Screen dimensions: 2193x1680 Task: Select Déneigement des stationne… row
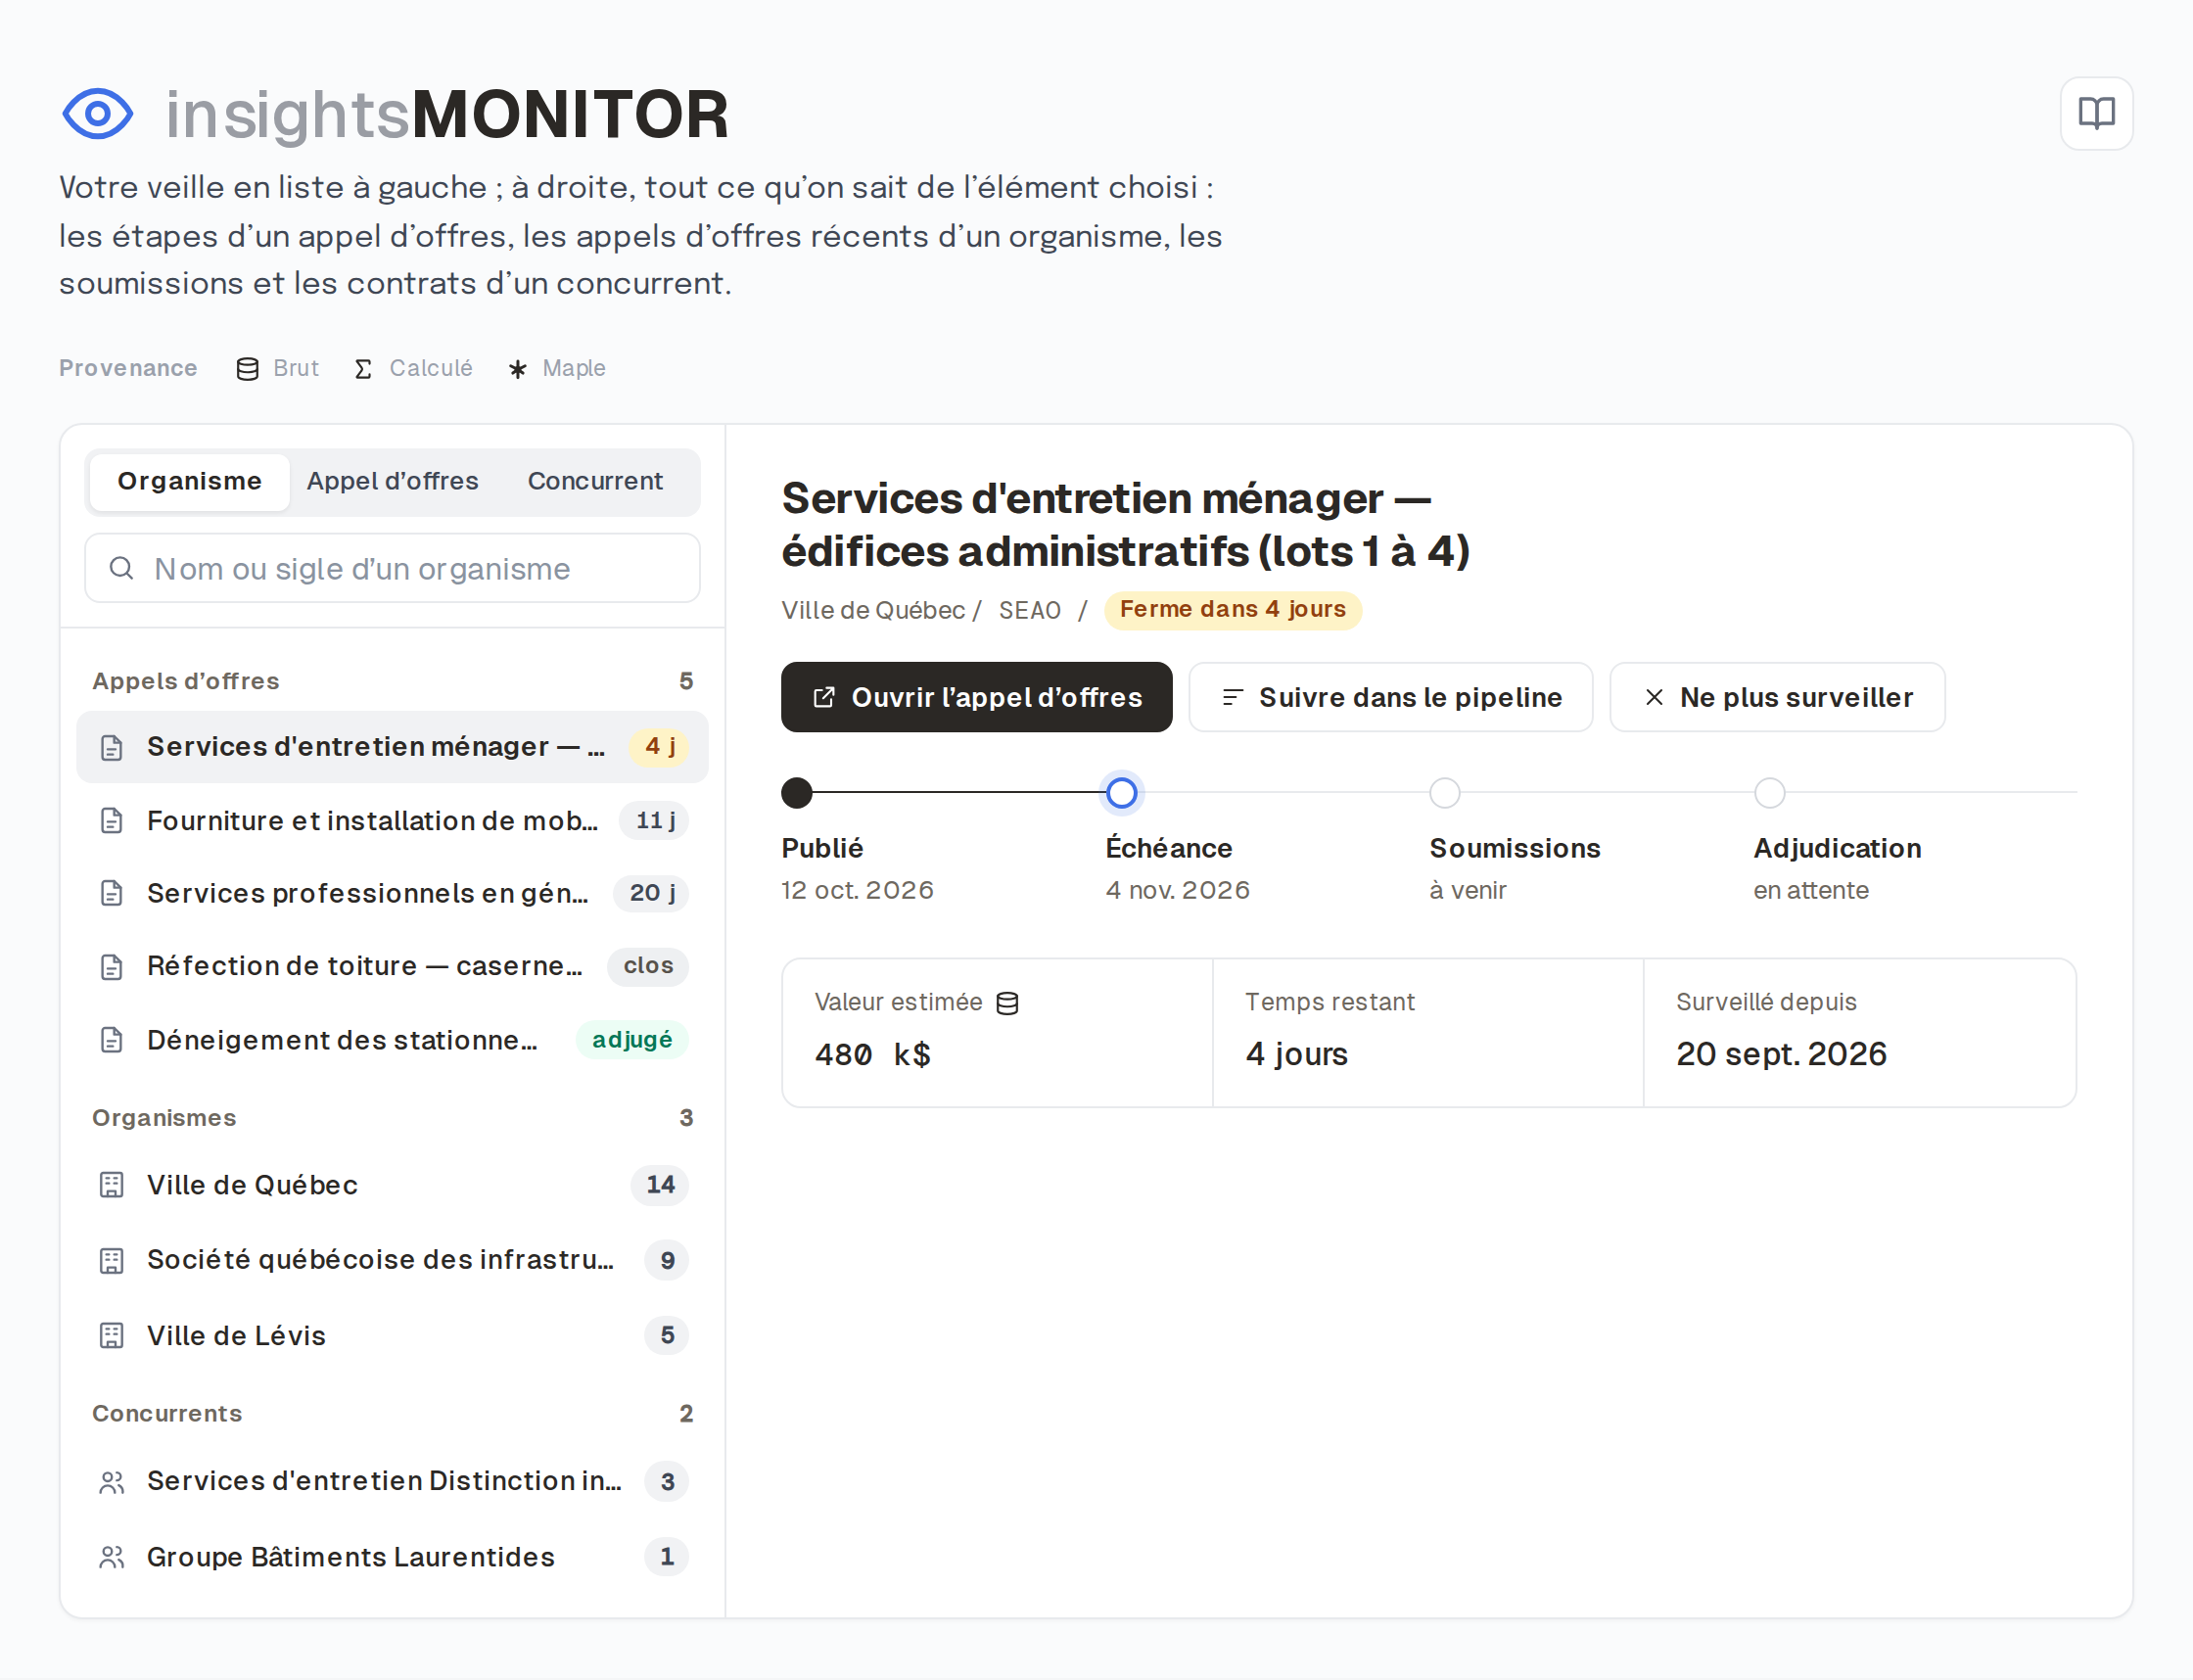pyautogui.click(x=392, y=1040)
